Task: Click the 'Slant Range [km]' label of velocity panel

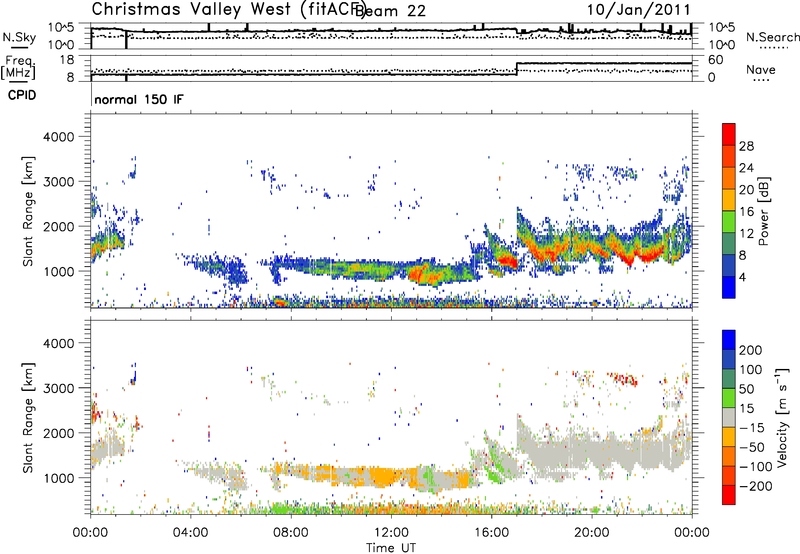Action: click(x=28, y=417)
